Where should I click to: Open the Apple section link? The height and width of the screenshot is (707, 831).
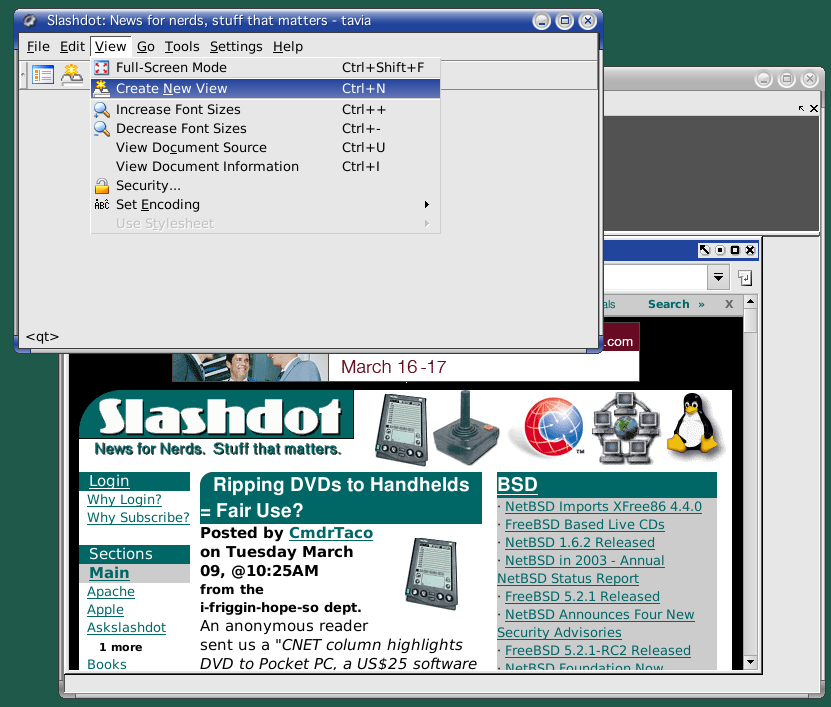105,609
